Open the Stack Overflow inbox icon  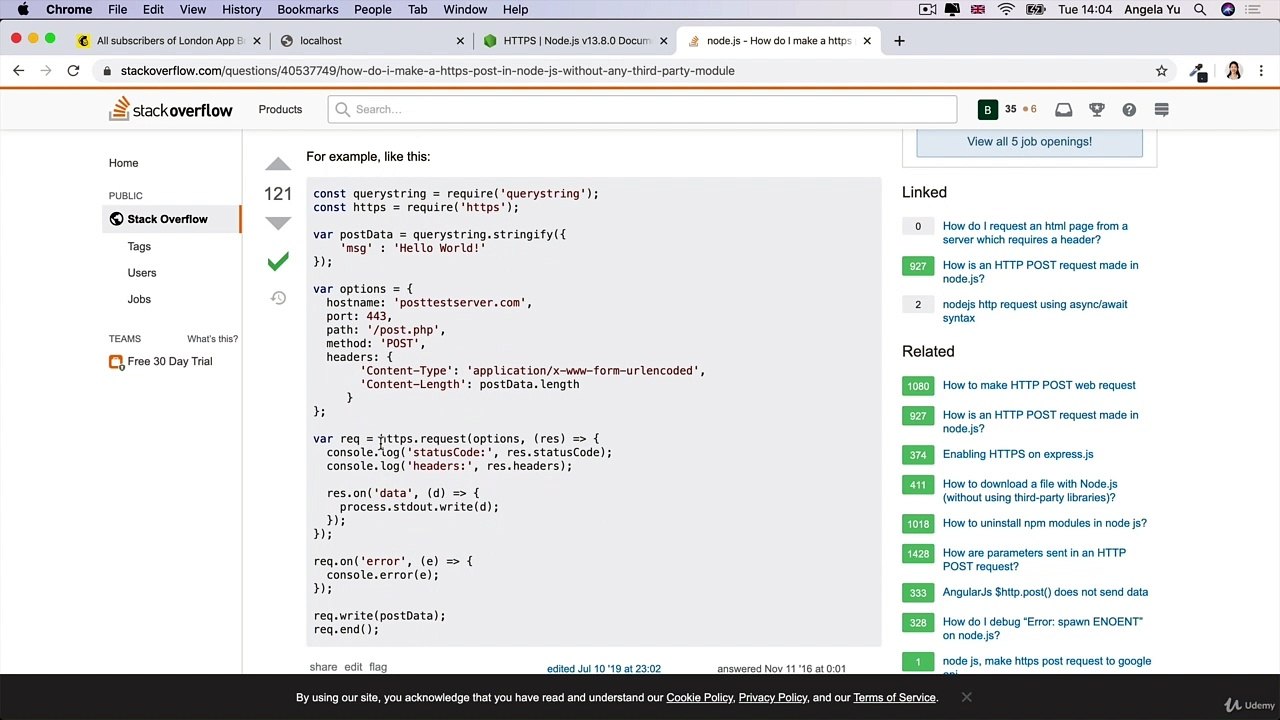[1063, 109]
